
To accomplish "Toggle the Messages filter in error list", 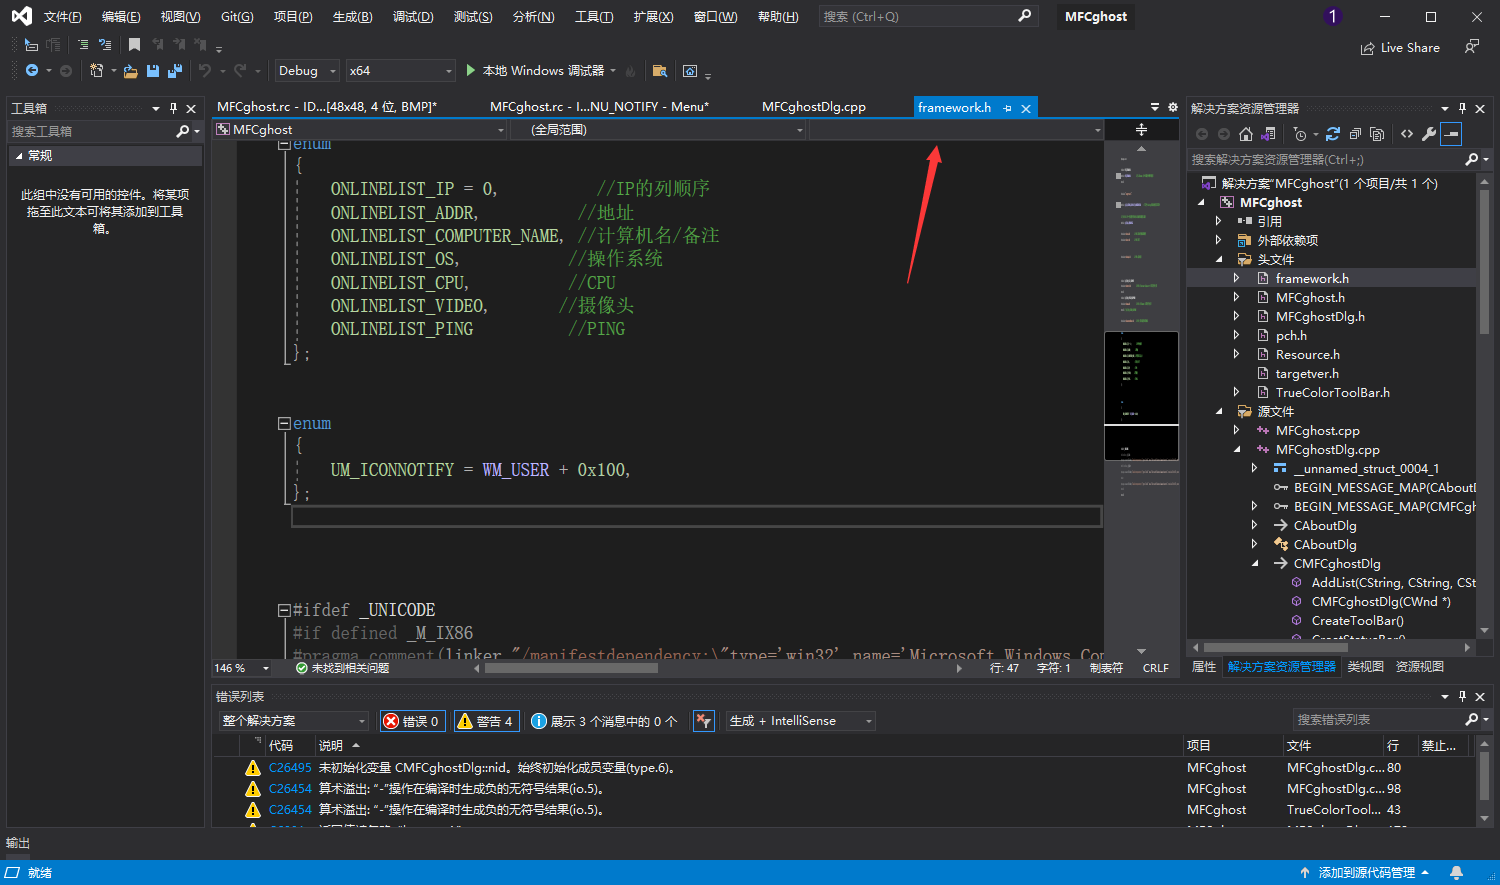I will (x=604, y=721).
